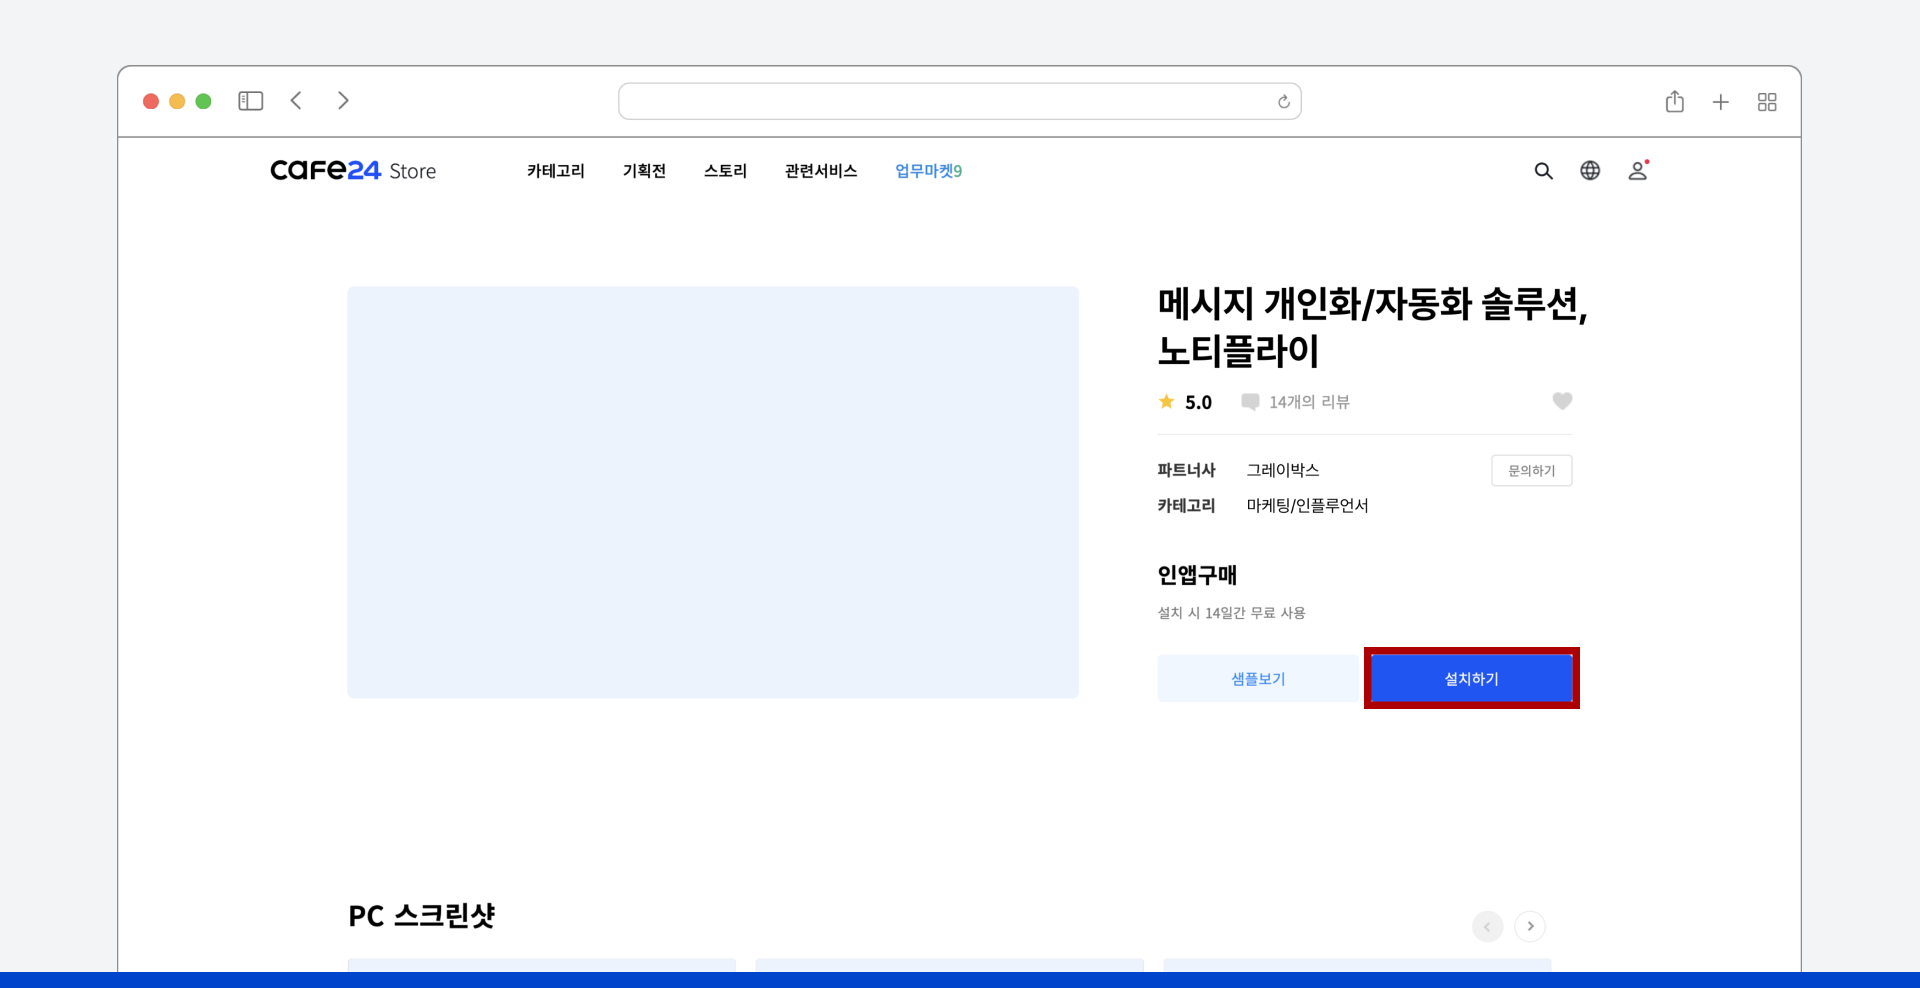Click the 인앱구매 heading
Image resolution: width=1920 pixels, height=988 pixels.
click(1197, 575)
